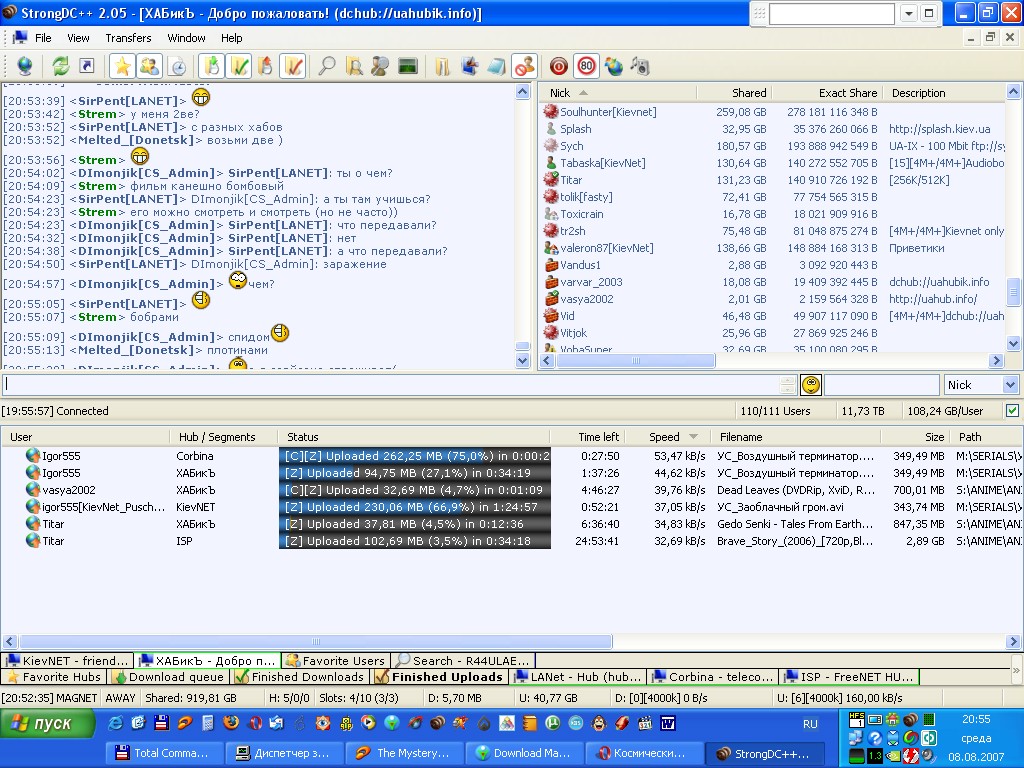Open the Help menu
Image resolution: width=1024 pixels, height=768 pixels.
(231, 38)
